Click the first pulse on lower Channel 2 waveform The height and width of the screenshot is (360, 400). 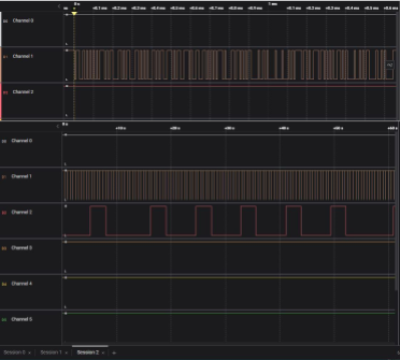point(98,221)
